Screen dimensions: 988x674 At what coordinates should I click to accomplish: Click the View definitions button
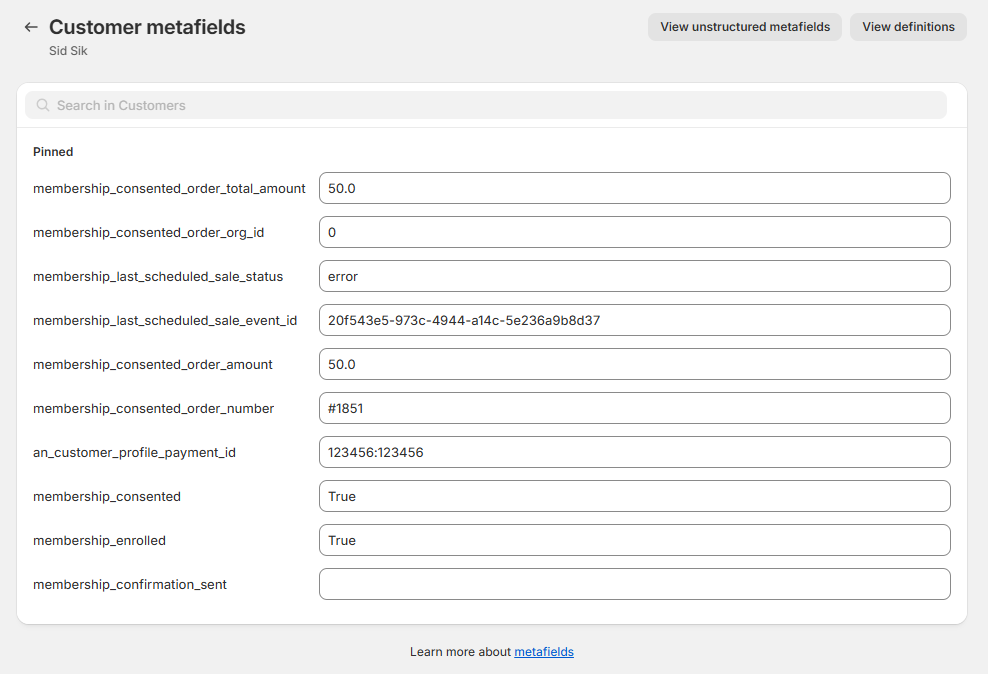[x=908, y=27]
